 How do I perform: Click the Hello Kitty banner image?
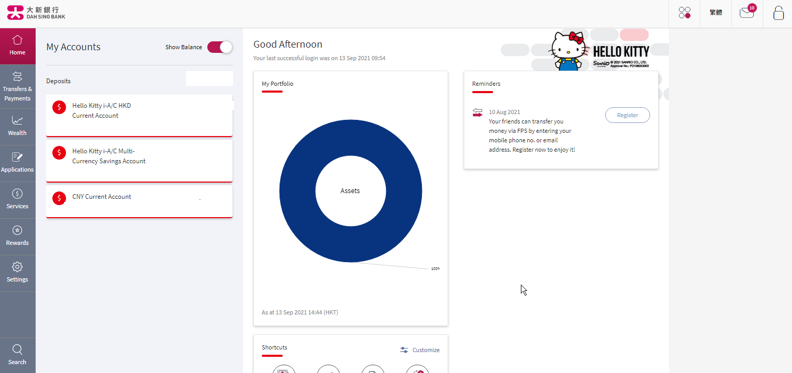click(x=600, y=50)
